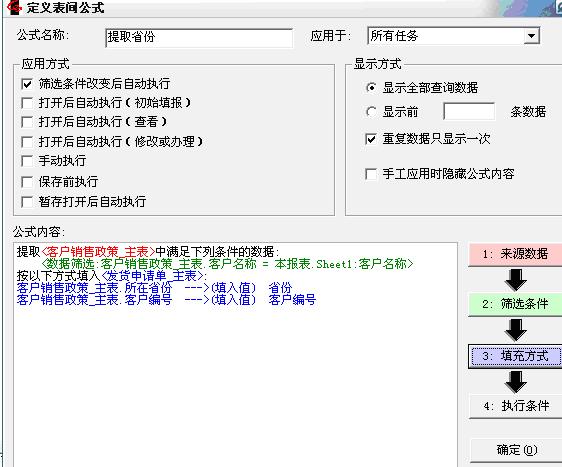Click the 确定 (O) button
This screenshot has height=467, width=562.
pos(516,450)
